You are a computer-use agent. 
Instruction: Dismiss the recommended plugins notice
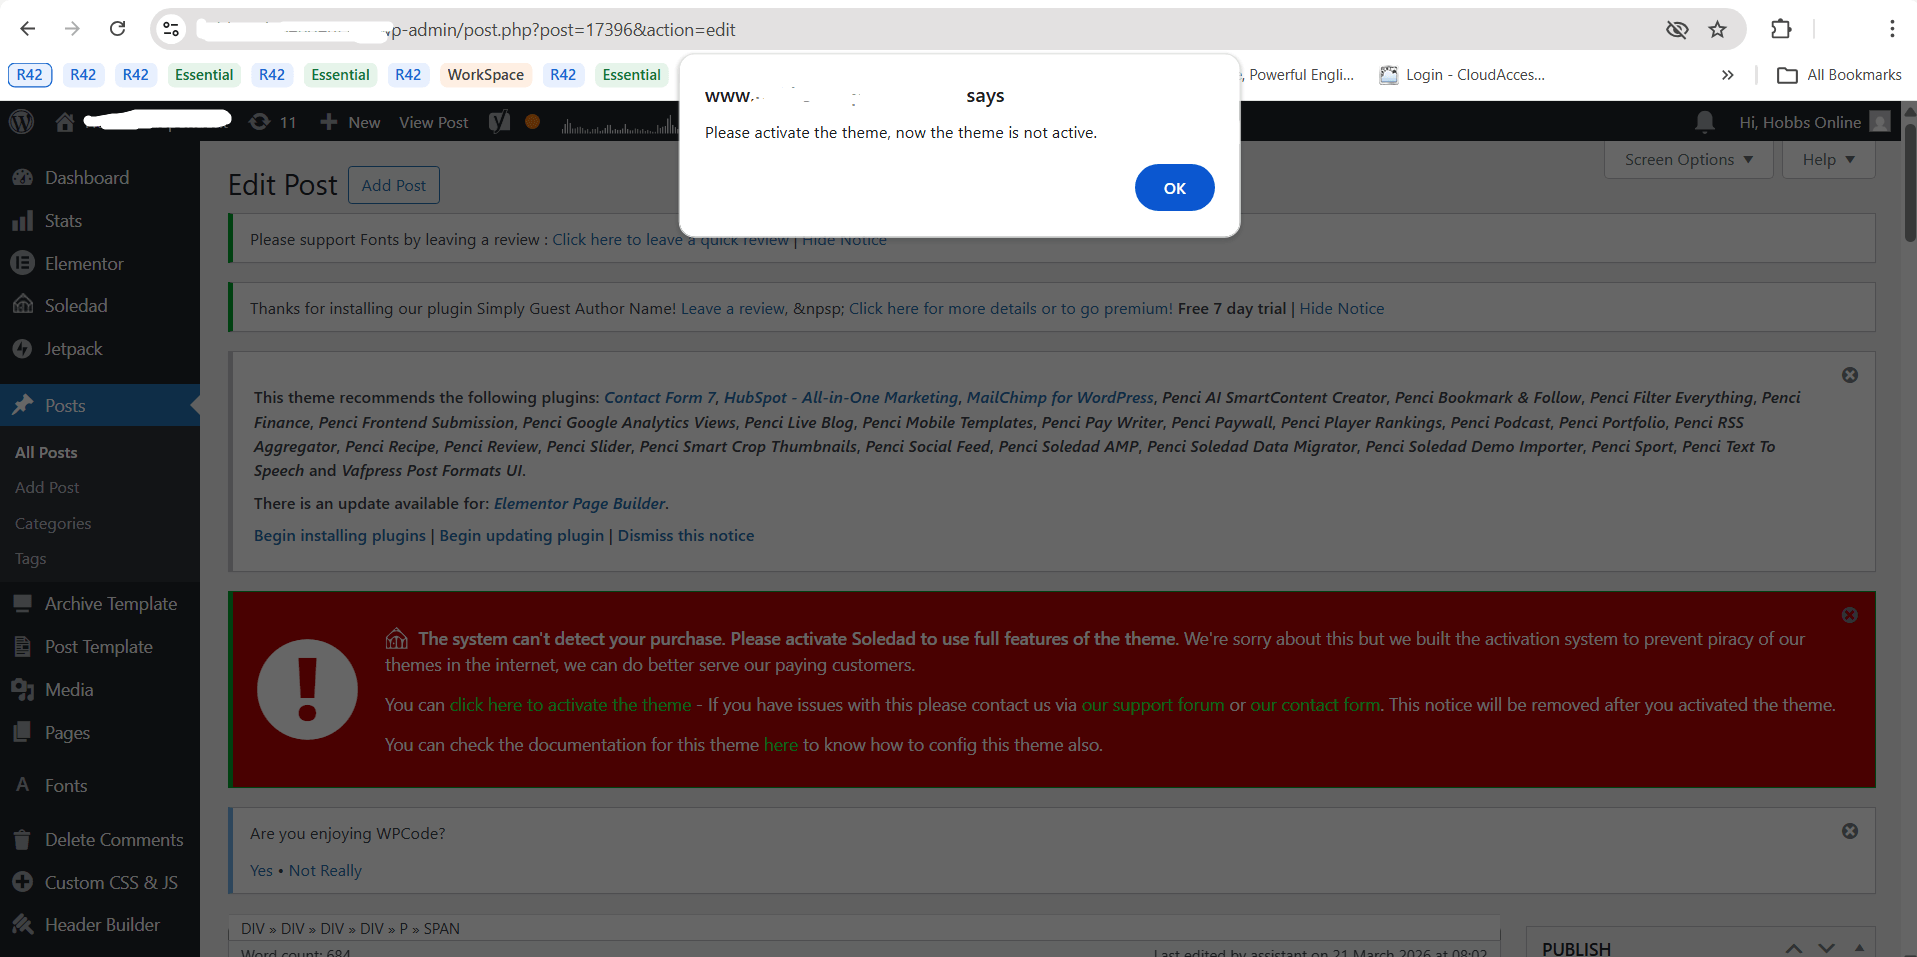(1849, 375)
